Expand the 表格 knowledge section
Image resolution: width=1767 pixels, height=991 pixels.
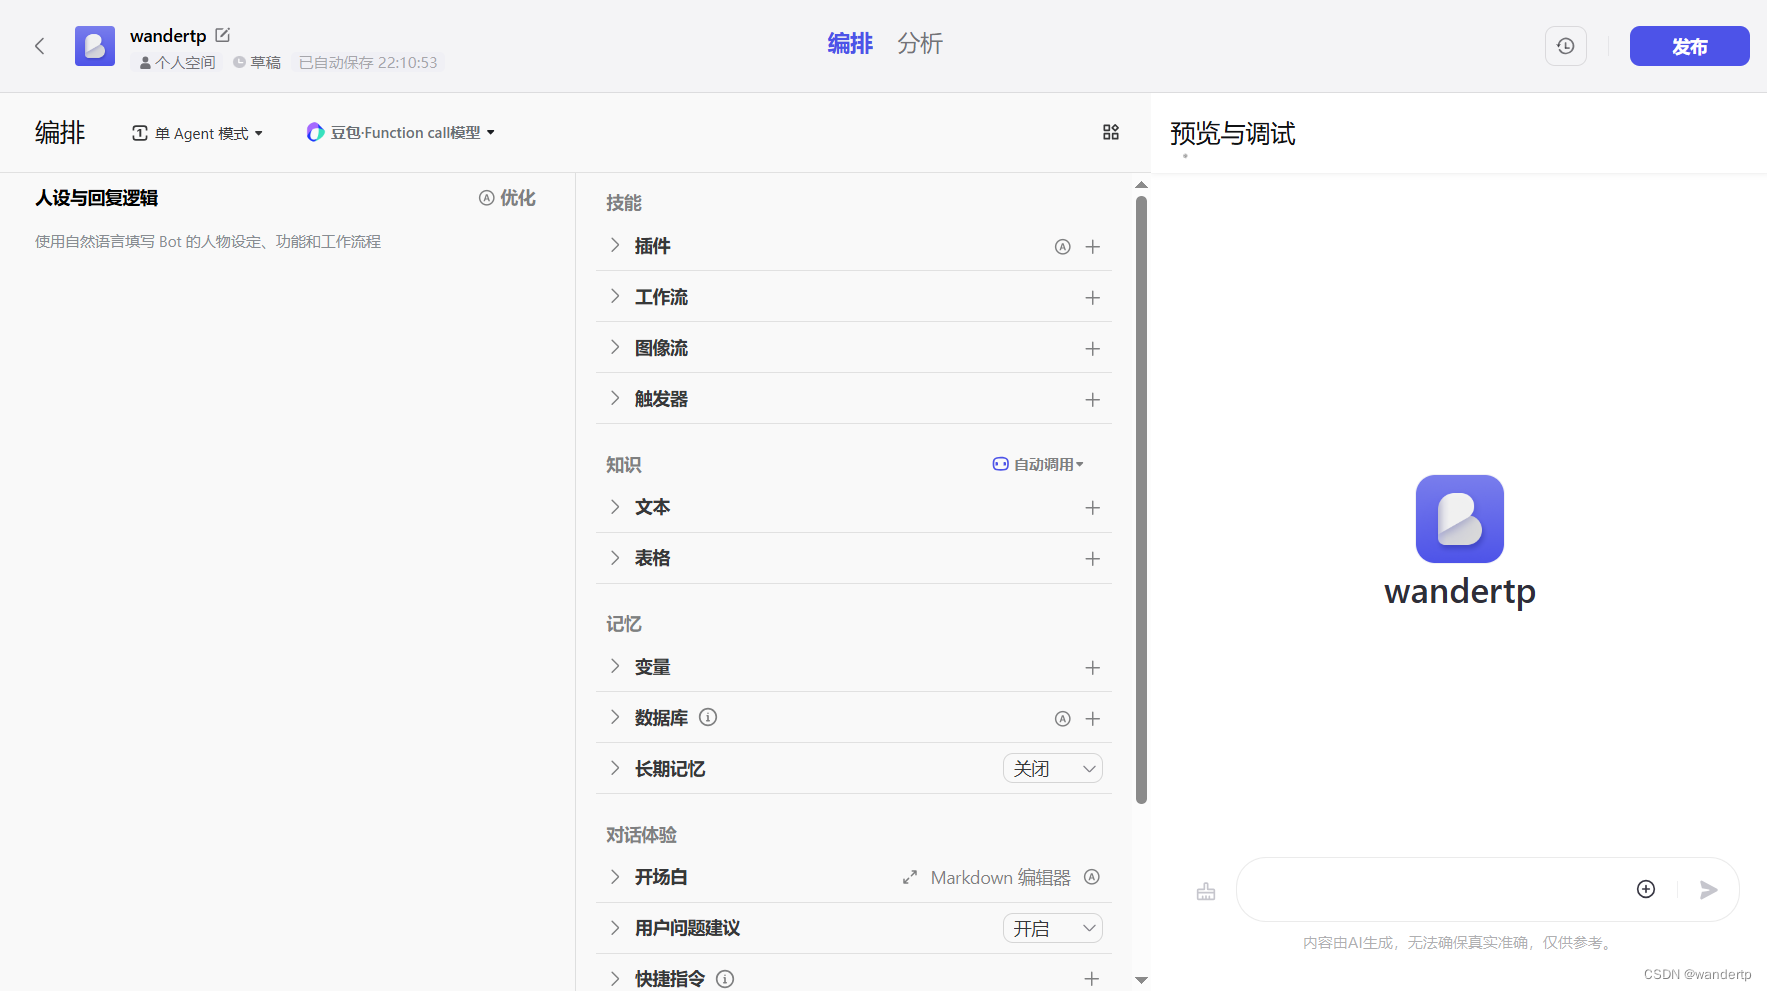click(615, 558)
